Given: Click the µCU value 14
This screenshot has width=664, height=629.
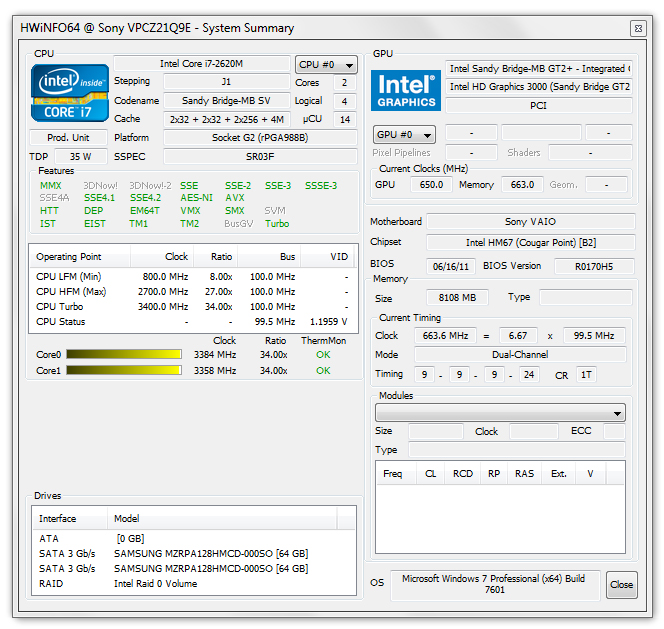Looking at the screenshot, I should [345, 119].
